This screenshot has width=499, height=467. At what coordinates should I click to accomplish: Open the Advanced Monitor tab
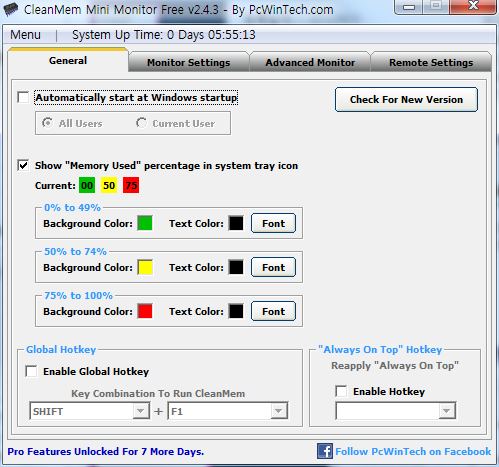point(310,62)
